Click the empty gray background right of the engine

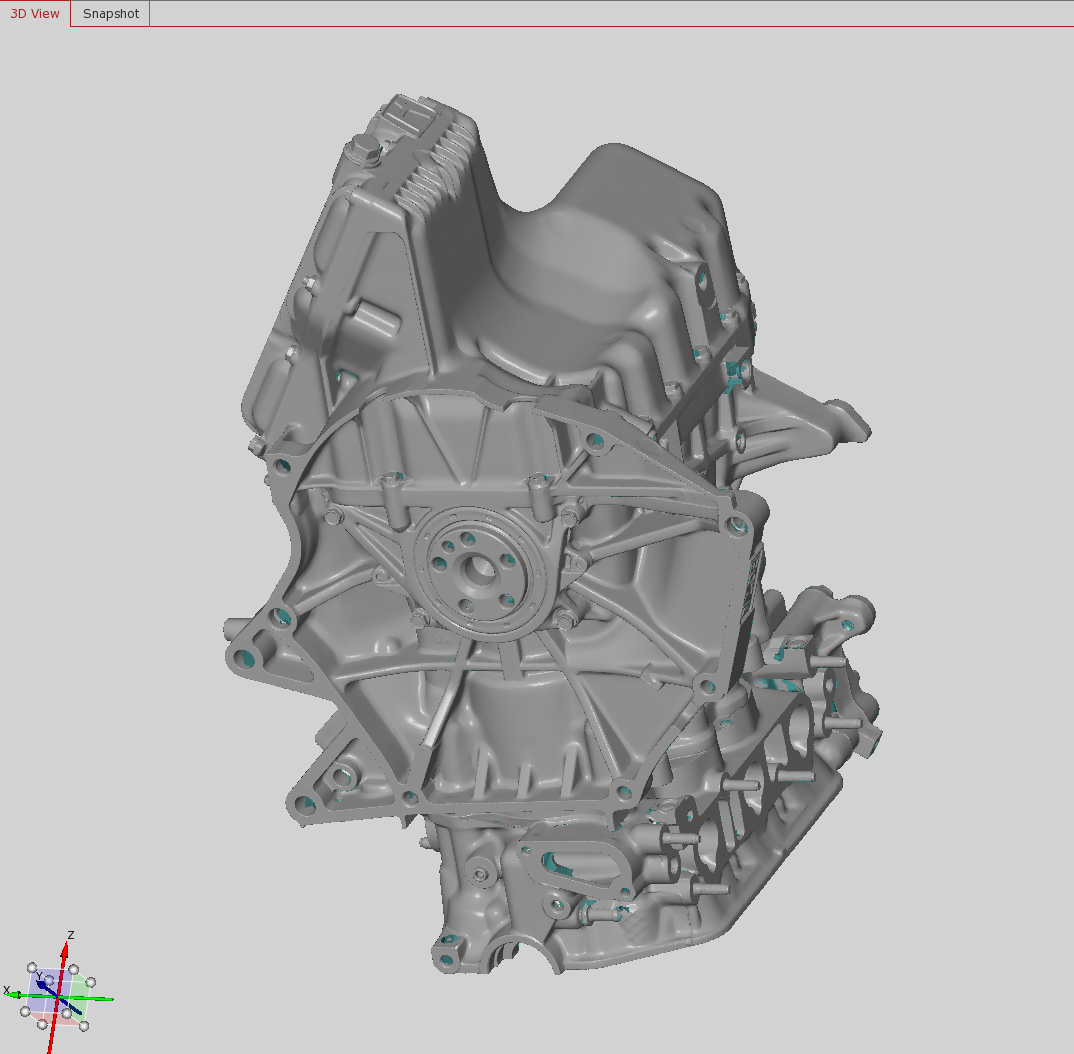[960, 500]
